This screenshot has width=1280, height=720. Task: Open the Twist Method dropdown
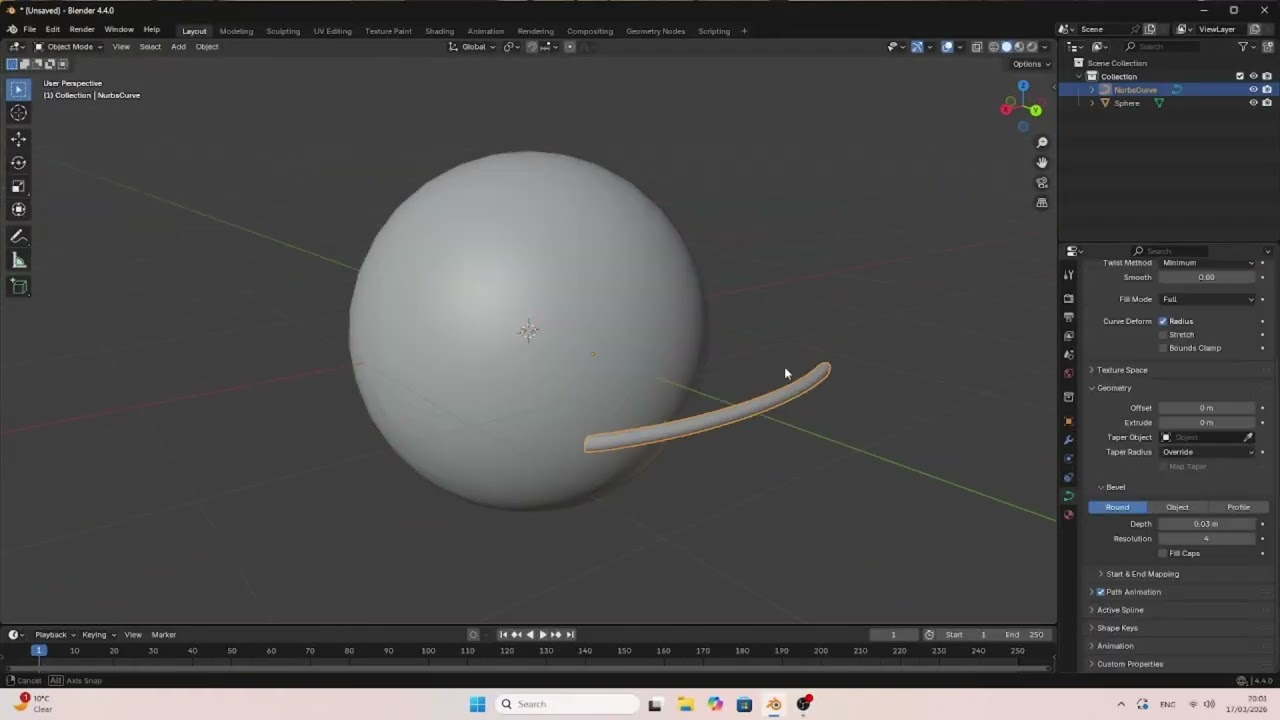pyautogui.click(x=1207, y=263)
